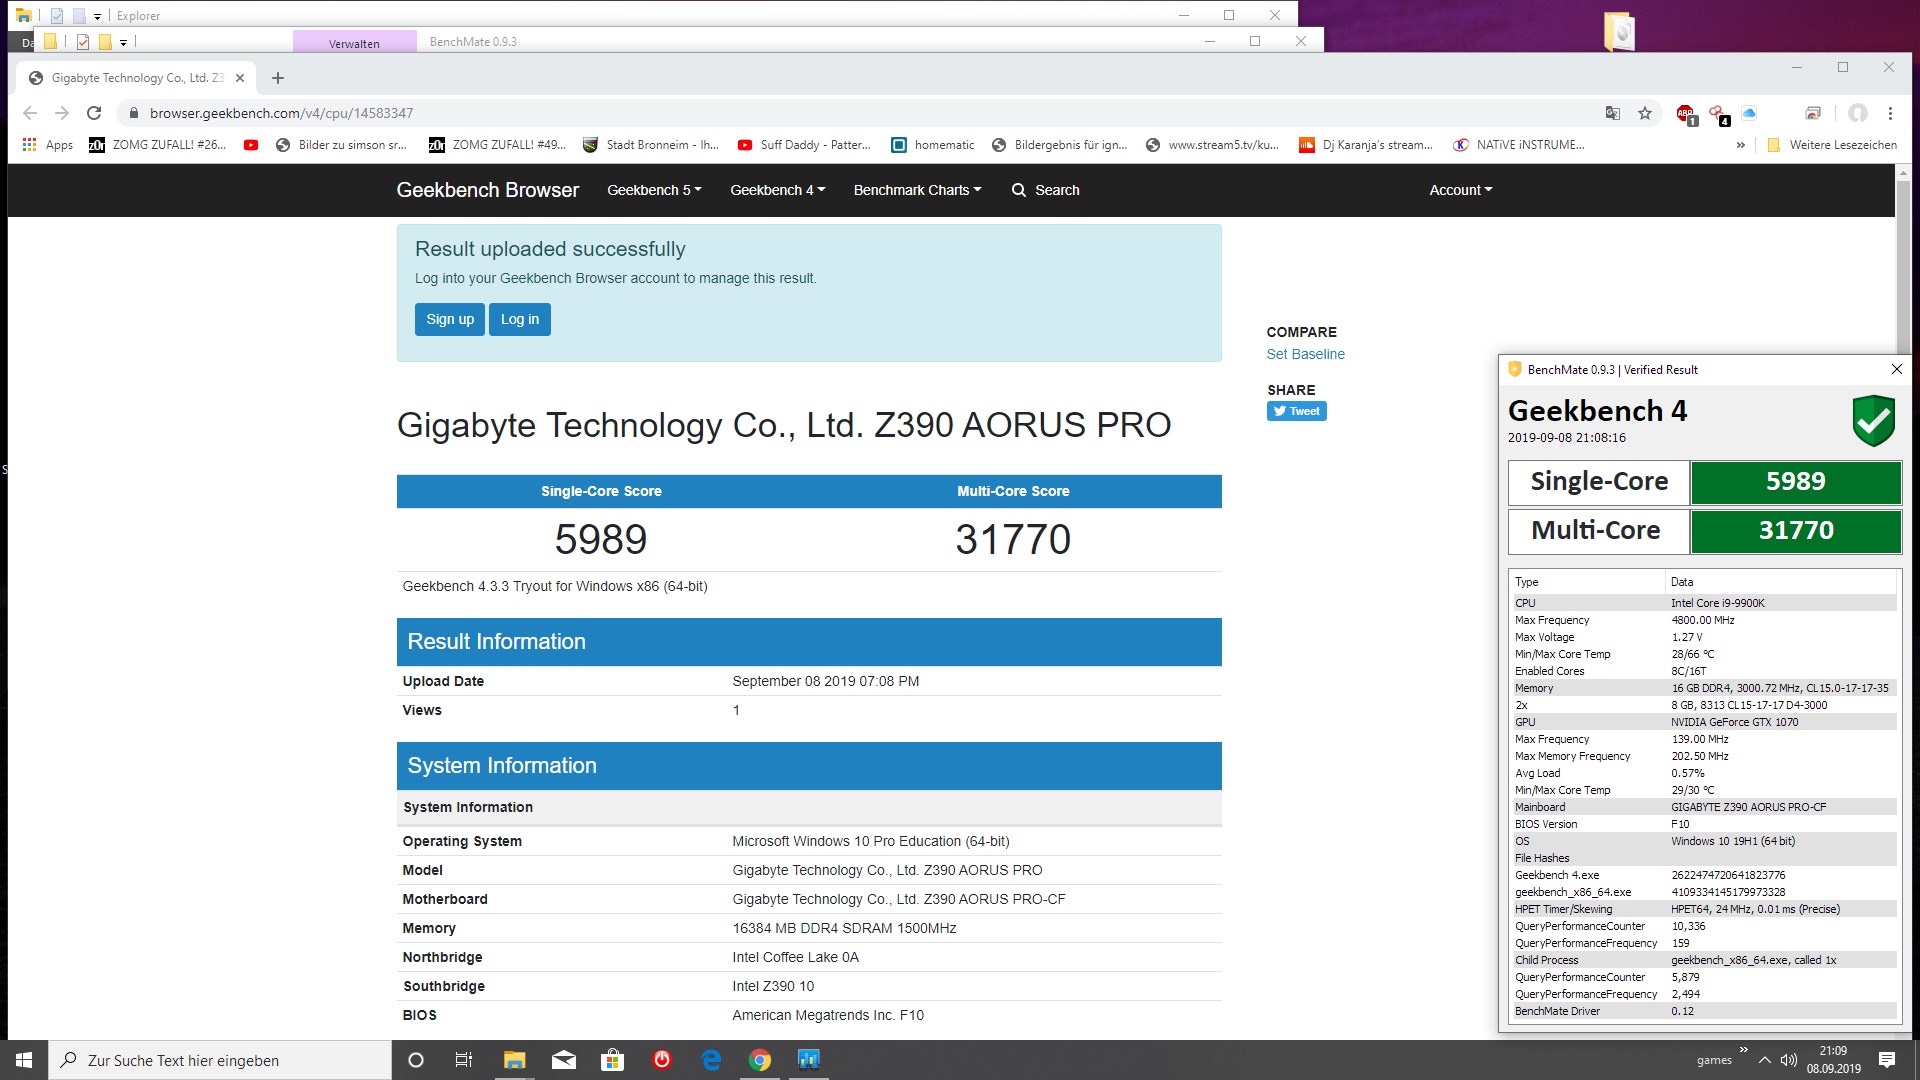Select the Verwalten tab in the Explorer window
The width and height of the screenshot is (1920, 1080).
coord(354,43)
